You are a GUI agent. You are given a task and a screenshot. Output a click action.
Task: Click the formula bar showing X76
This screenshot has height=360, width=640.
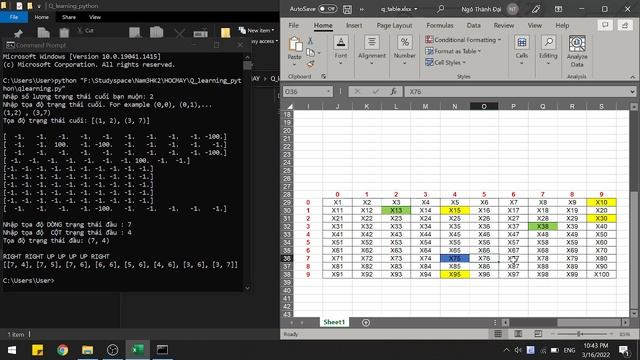coord(517,92)
